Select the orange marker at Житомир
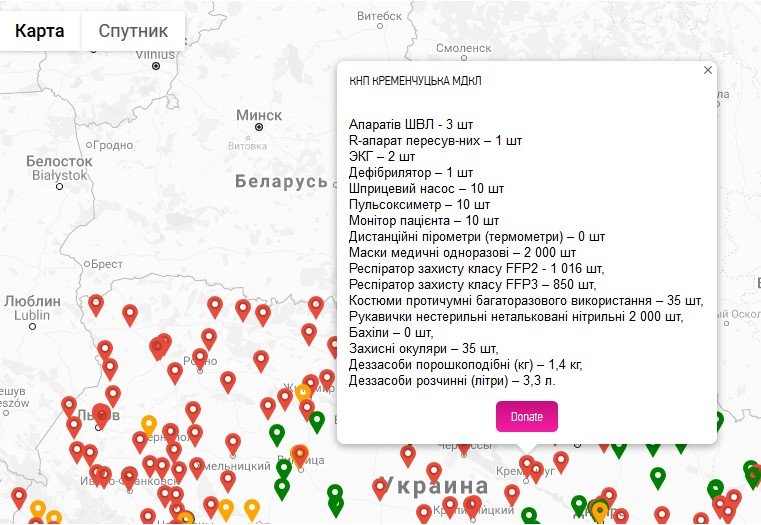 tap(302, 394)
